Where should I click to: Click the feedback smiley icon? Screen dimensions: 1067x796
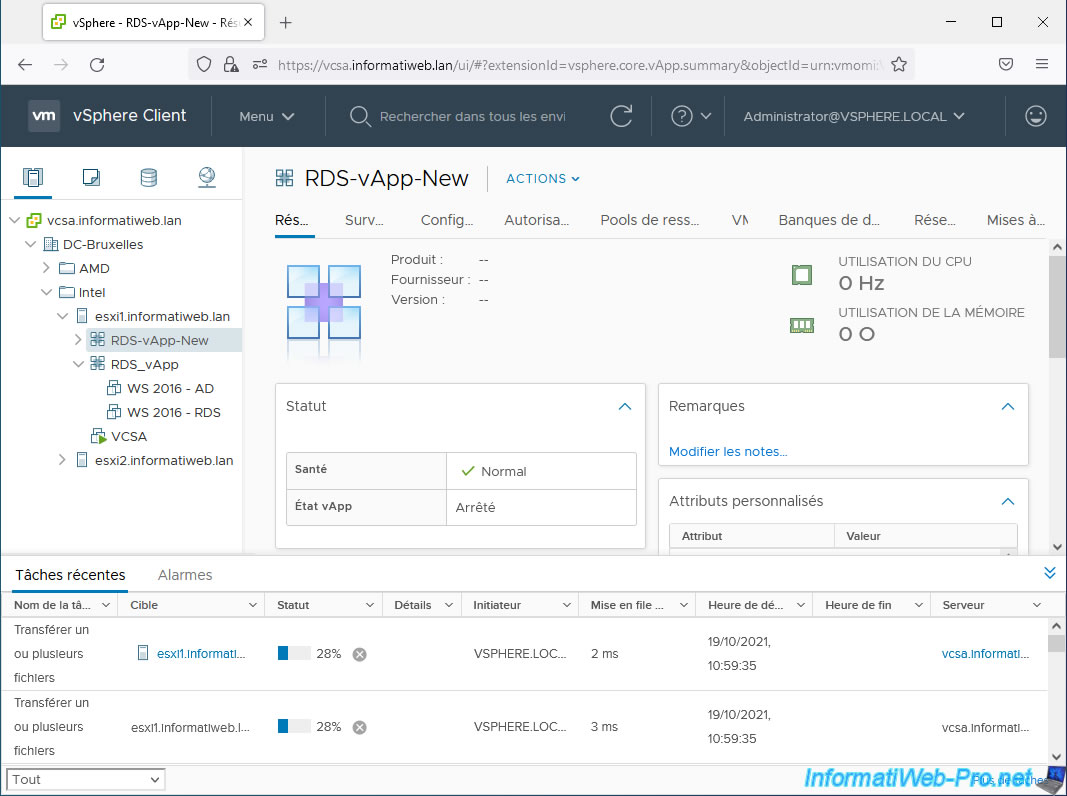(x=1036, y=116)
